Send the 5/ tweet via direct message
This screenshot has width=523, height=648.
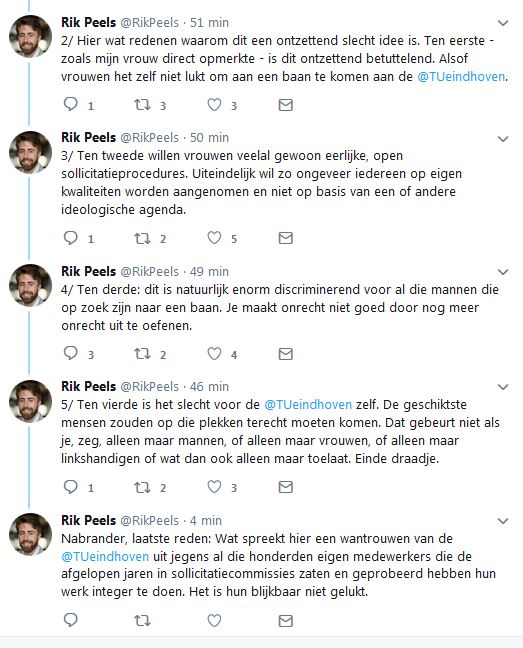point(285,487)
